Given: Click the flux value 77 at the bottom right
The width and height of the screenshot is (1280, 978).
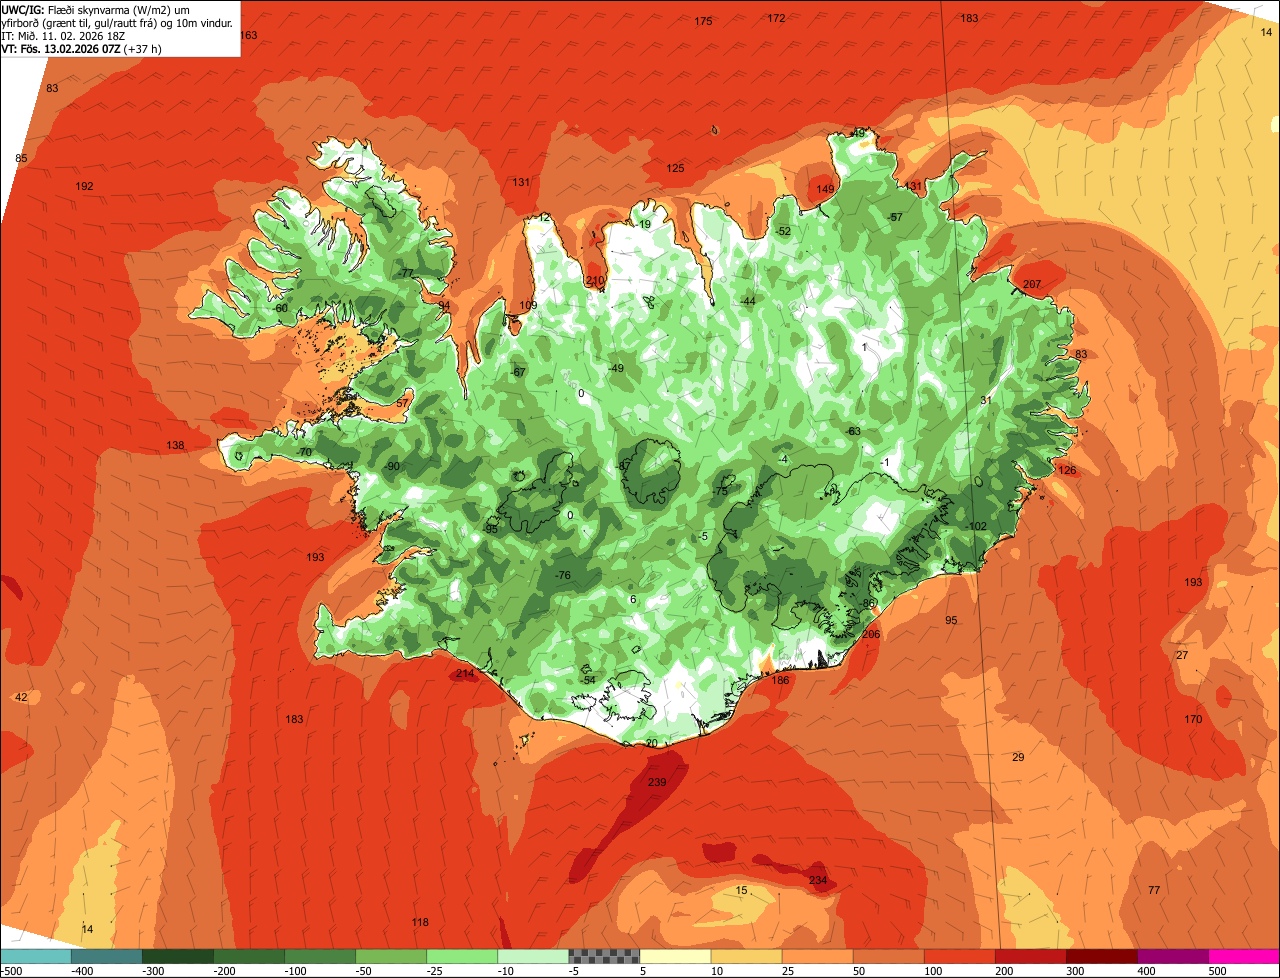Looking at the screenshot, I should [x=1154, y=890].
